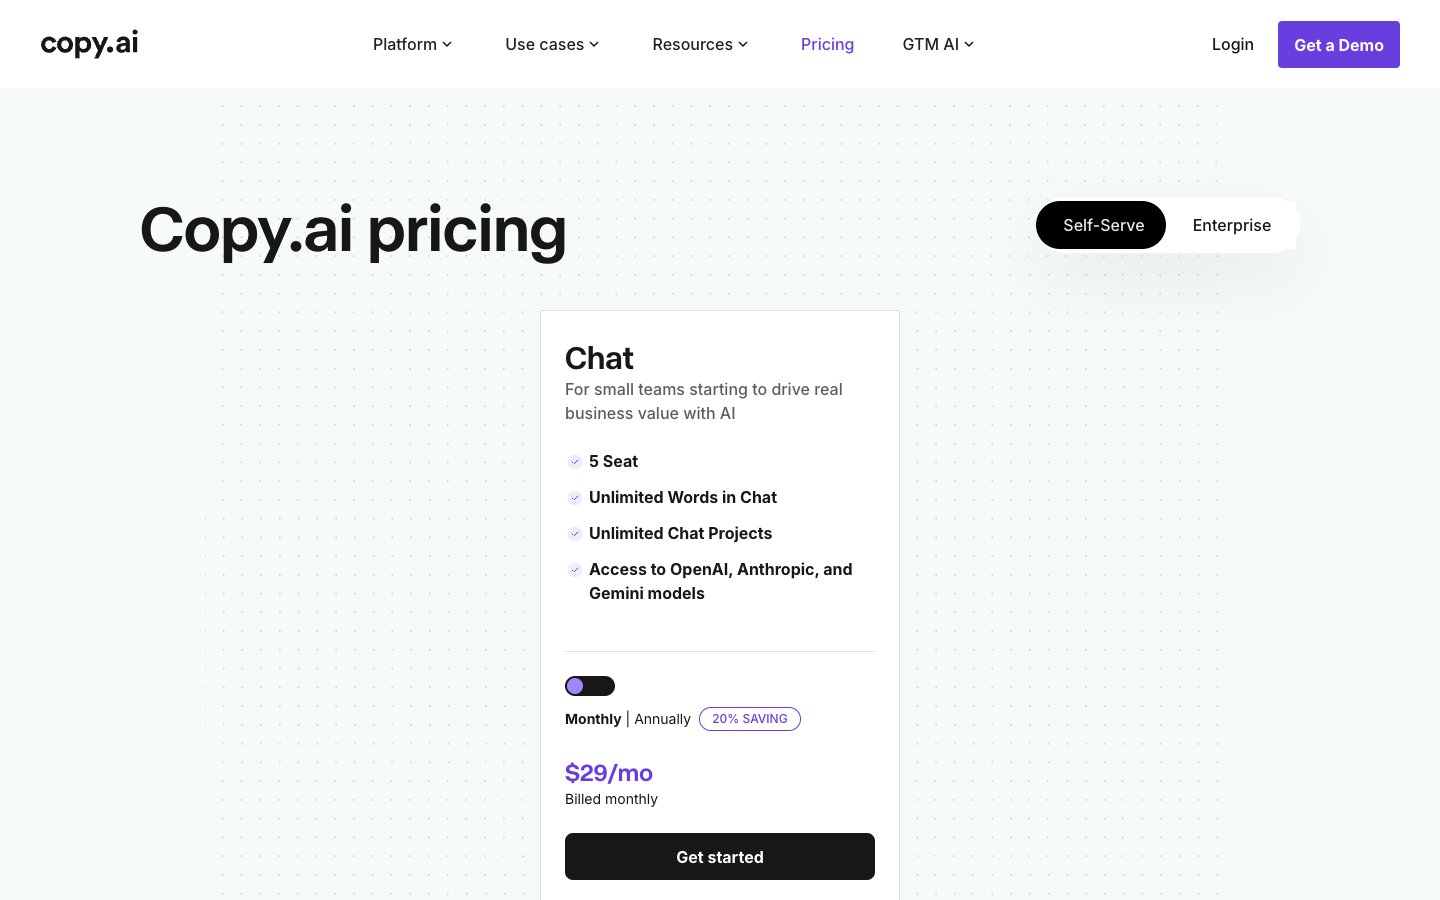Click the checkmark icon beside 5 Seat
This screenshot has width=1440, height=900.
click(x=575, y=462)
